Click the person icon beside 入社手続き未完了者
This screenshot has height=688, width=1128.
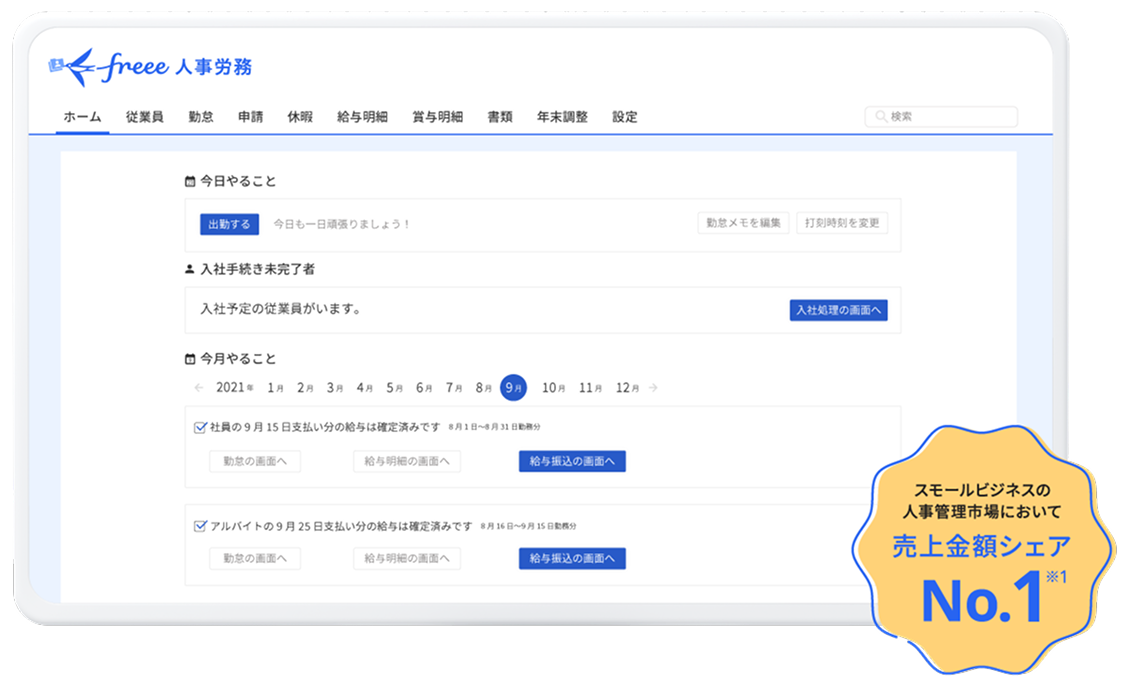pos(190,270)
